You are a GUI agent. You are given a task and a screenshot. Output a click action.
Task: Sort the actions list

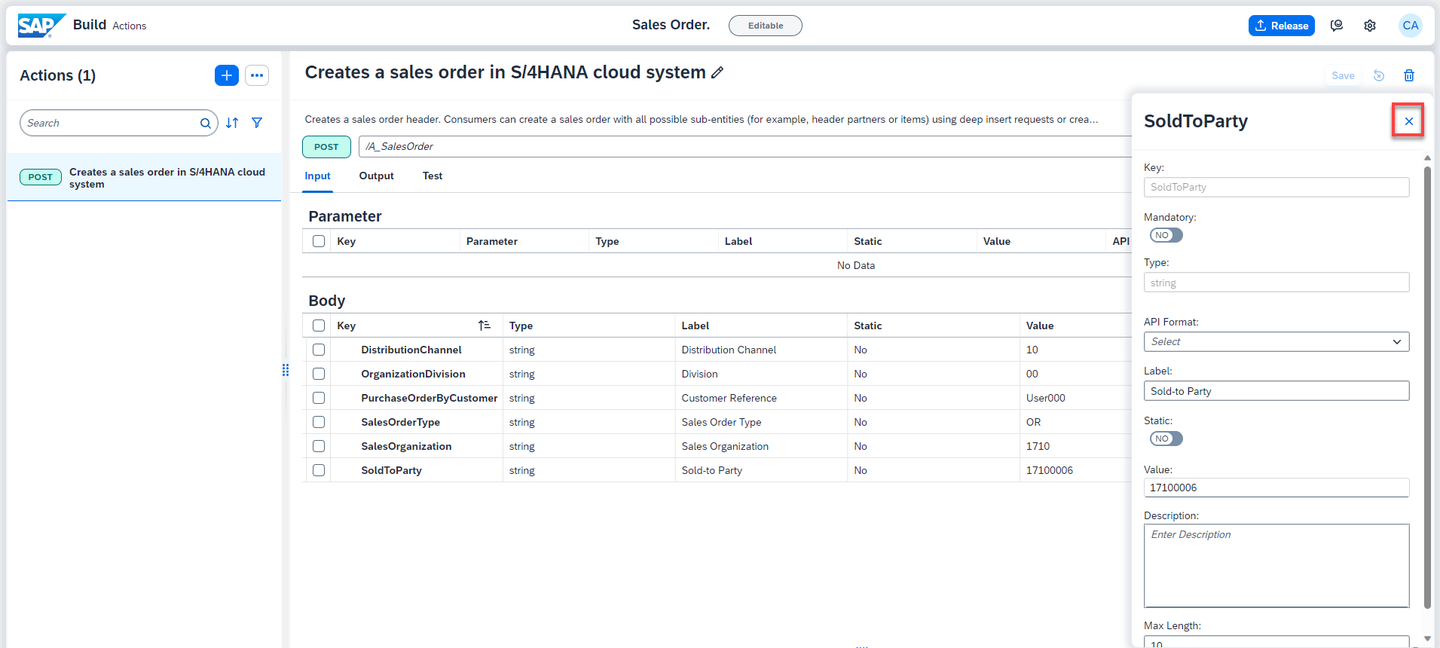(x=232, y=123)
